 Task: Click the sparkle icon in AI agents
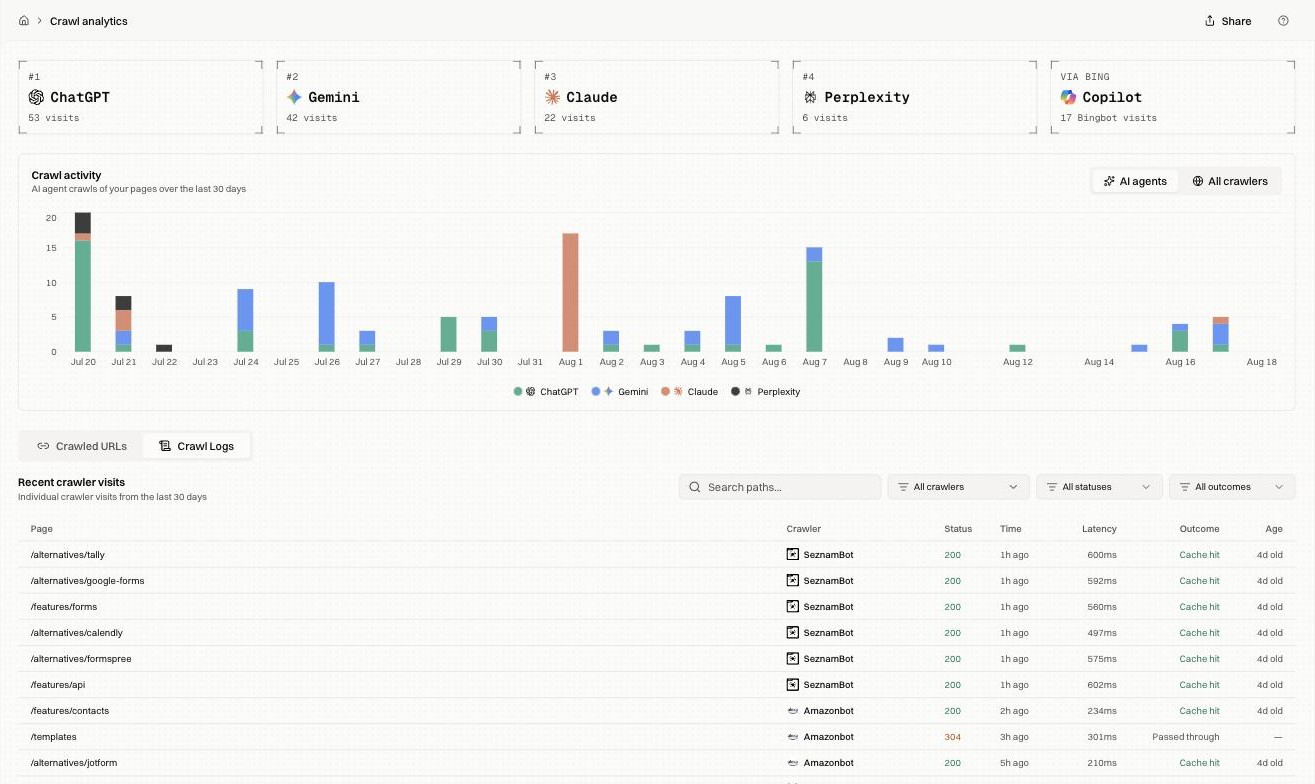tap(1109, 181)
